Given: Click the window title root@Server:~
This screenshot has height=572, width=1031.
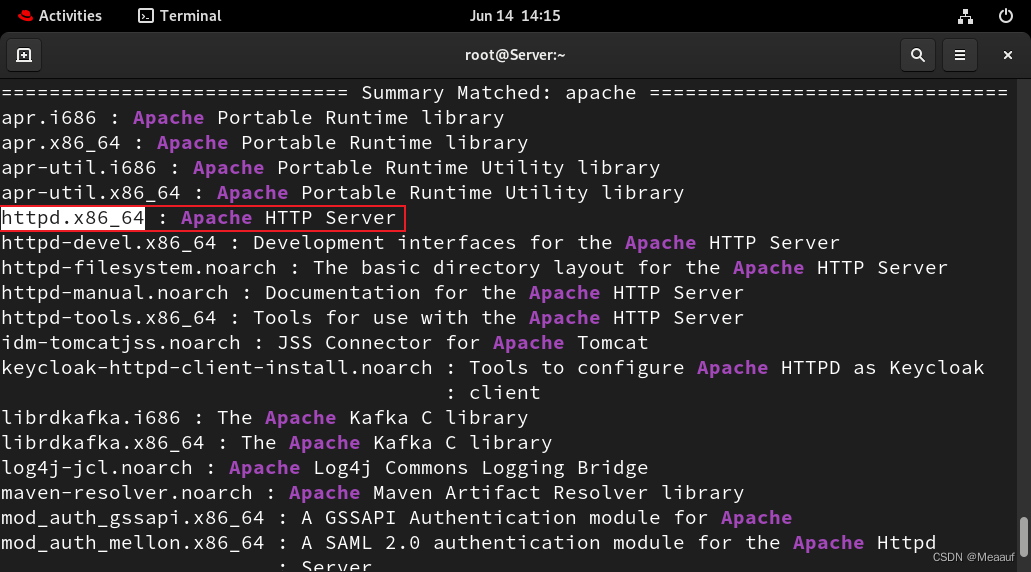Looking at the screenshot, I should point(515,55).
